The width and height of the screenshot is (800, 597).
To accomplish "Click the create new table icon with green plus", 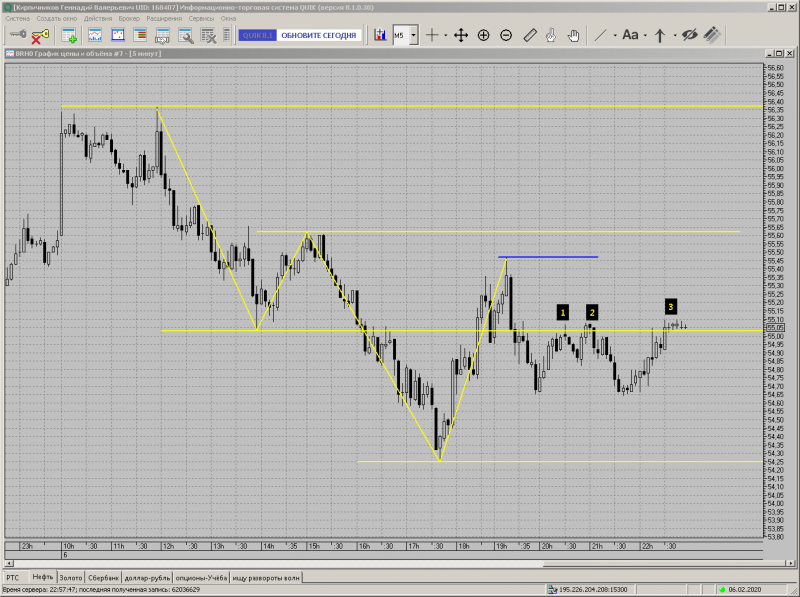I will (x=69, y=35).
